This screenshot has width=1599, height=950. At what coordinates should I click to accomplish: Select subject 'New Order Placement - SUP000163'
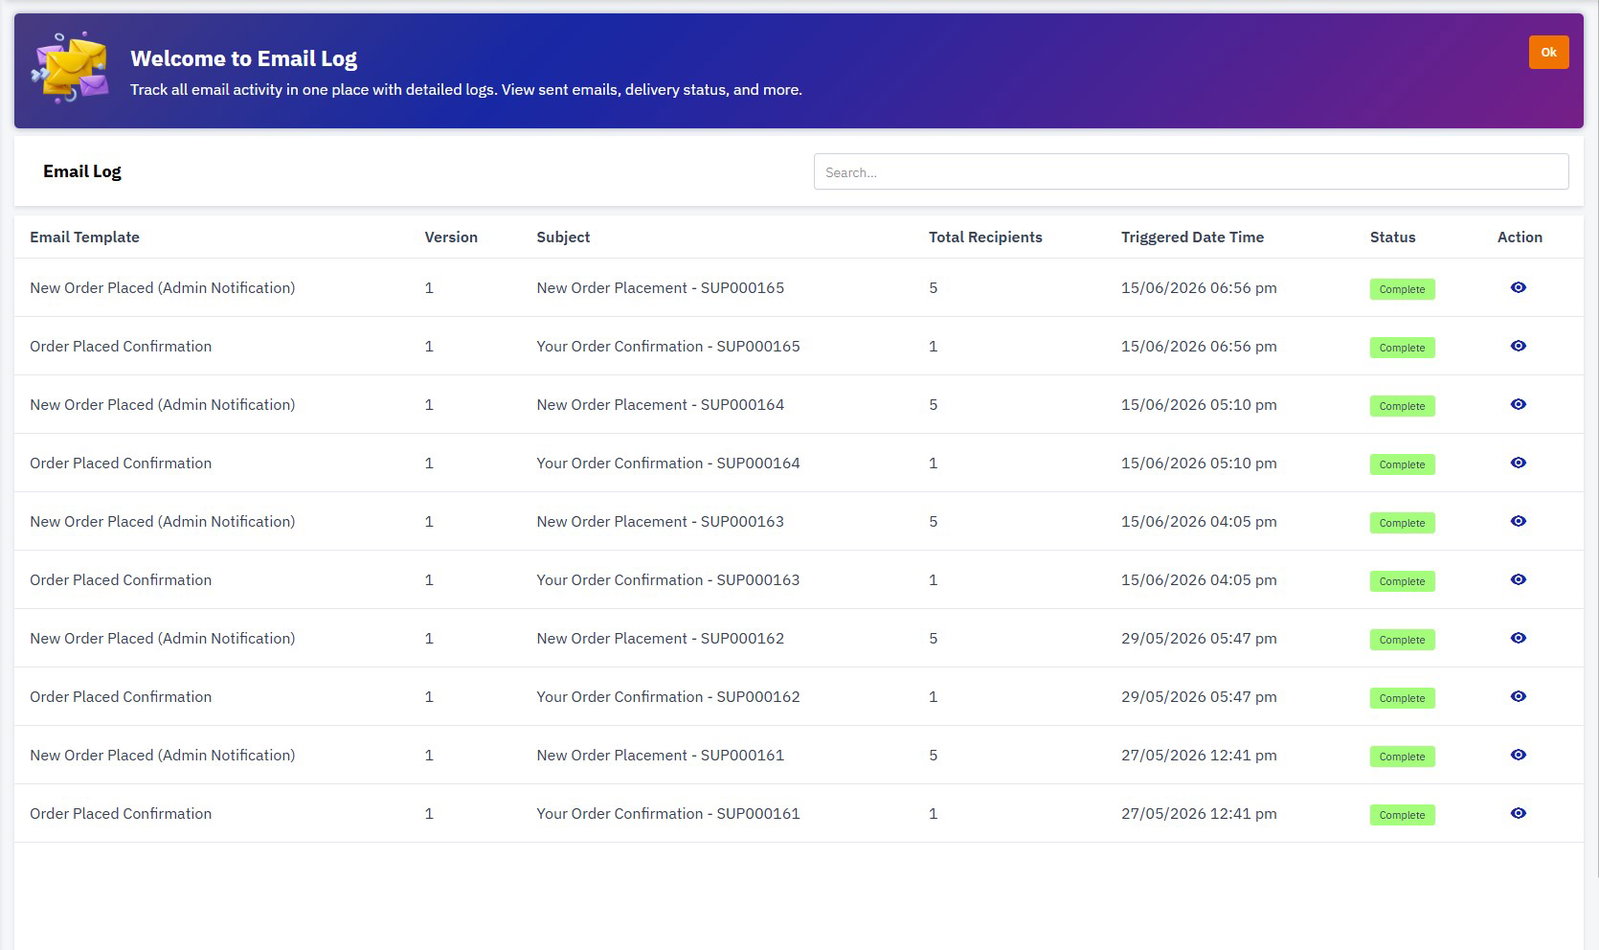[x=660, y=522]
